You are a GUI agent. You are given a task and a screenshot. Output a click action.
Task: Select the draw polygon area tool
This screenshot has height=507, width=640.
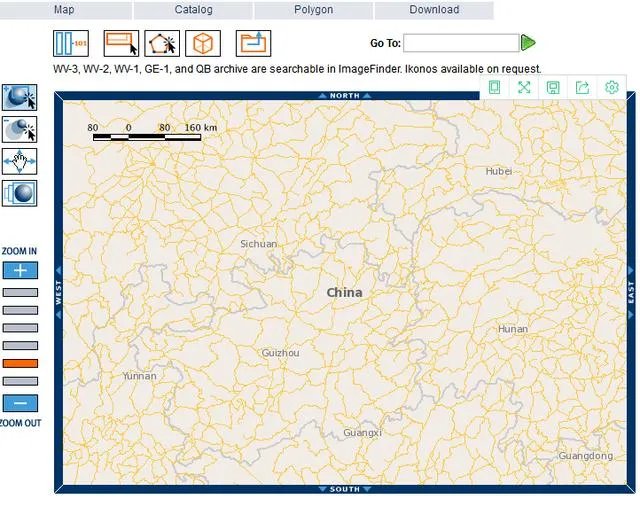(x=161, y=43)
